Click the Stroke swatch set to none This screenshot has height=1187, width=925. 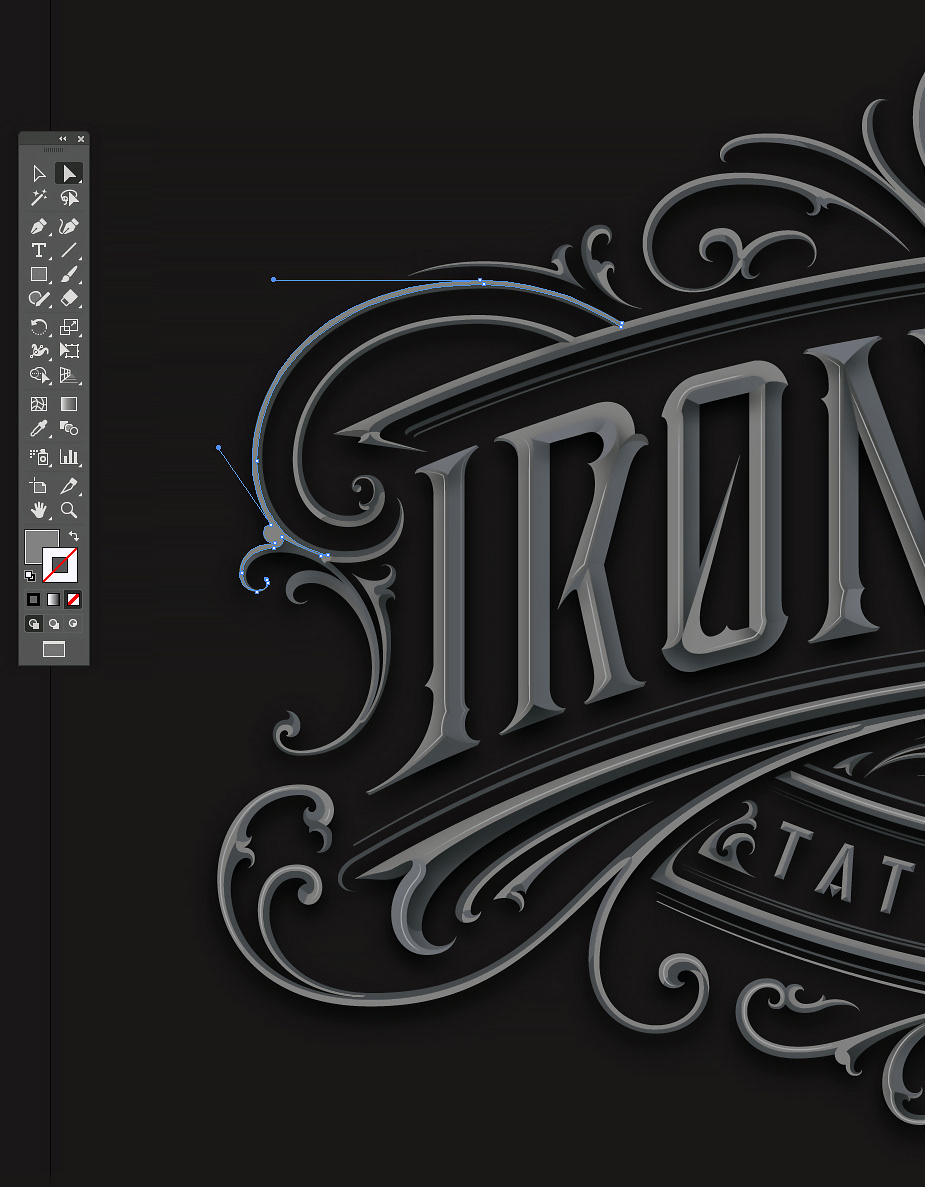pos(61,565)
